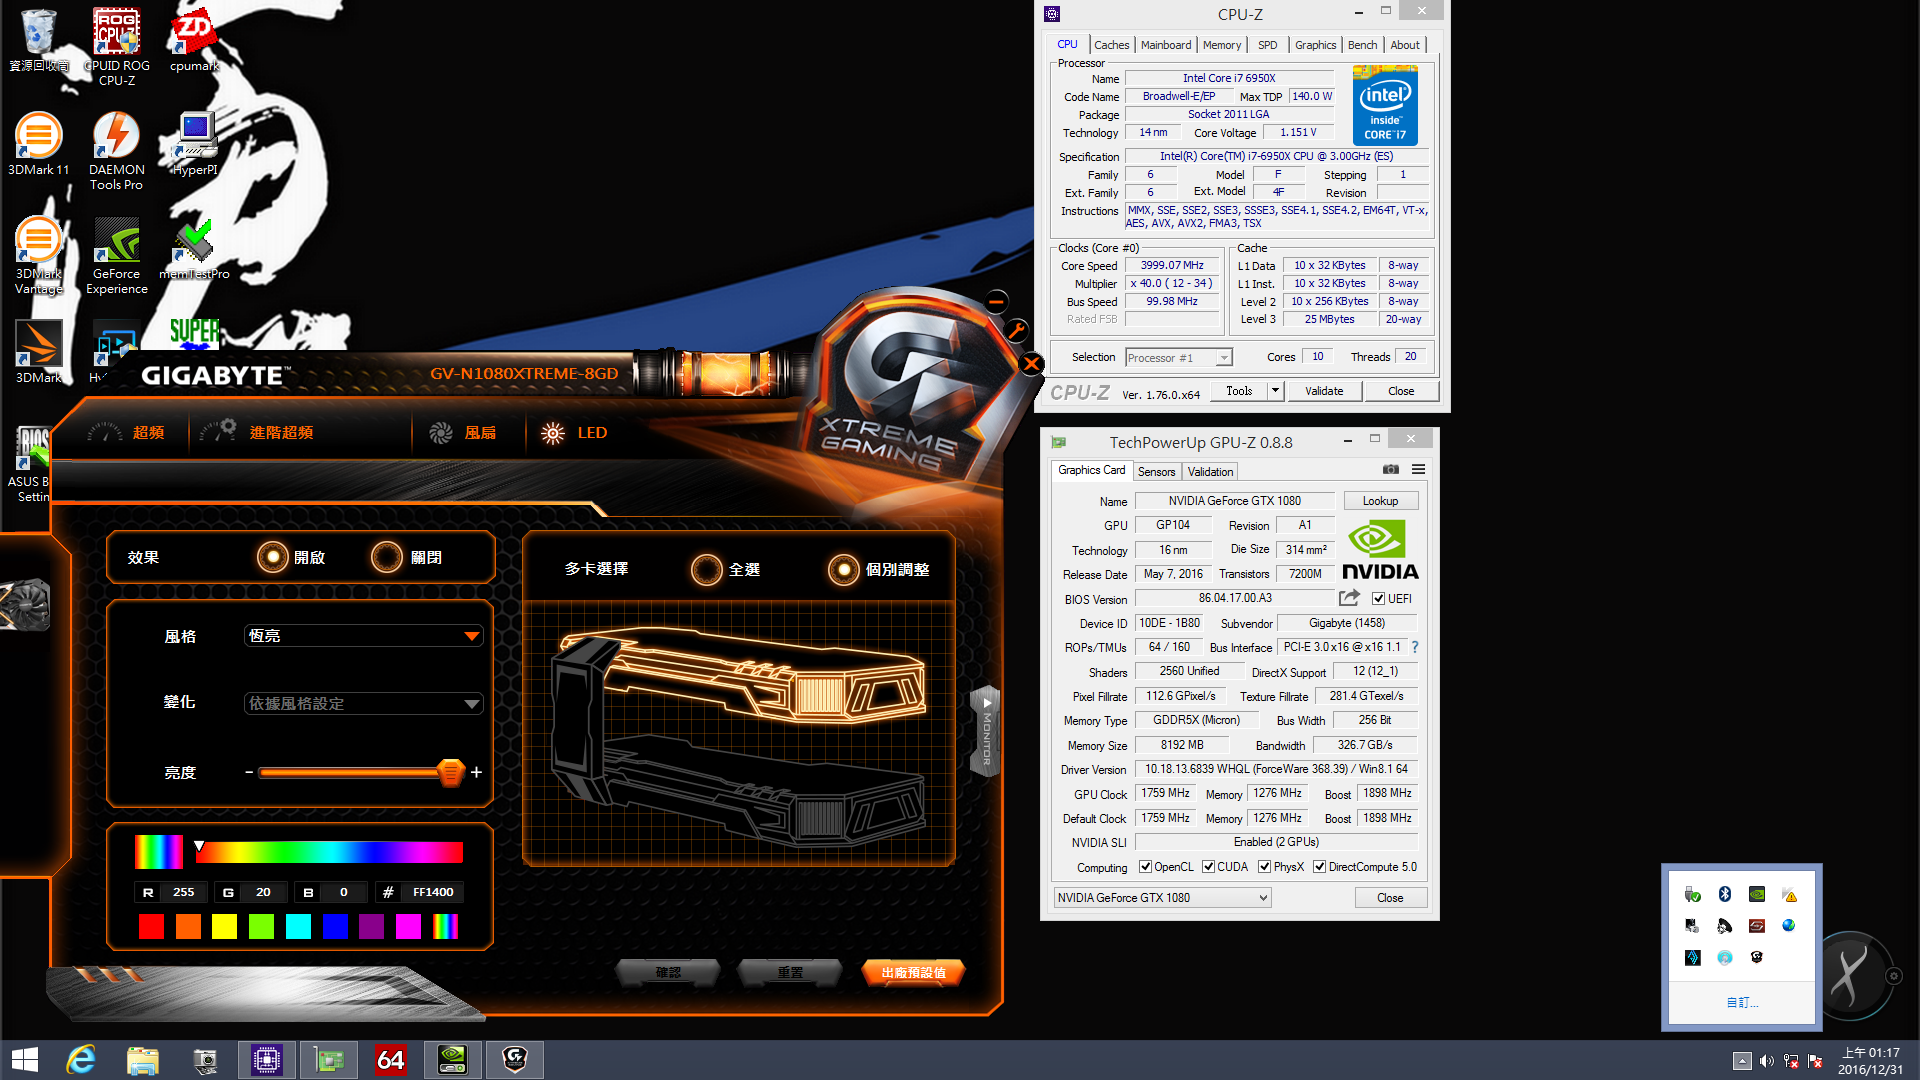Click the volume speaker tray icon
The height and width of the screenshot is (1080, 1920).
1767,1061
